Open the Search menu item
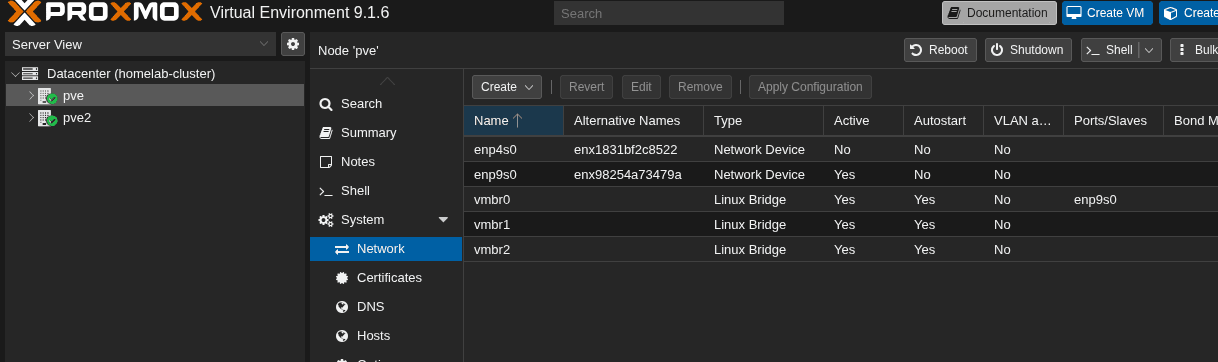 (x=386, y=104)
